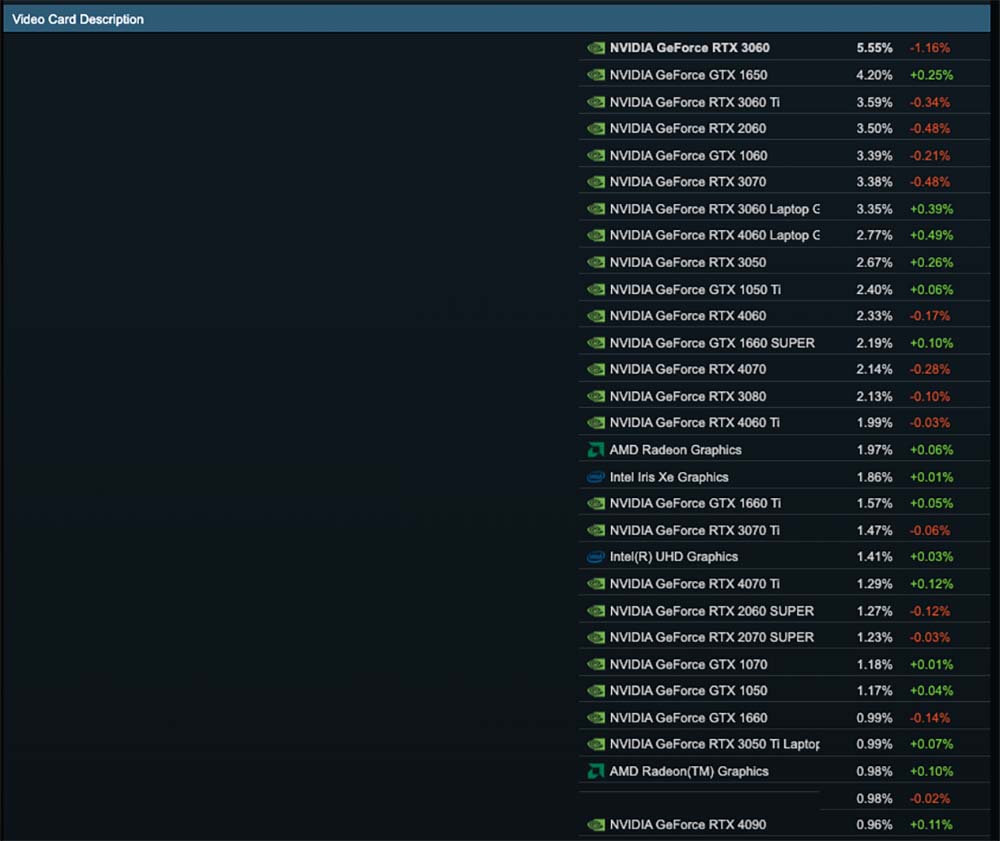Select the NVIDIA GeForce GTX 1050 Ti name

[695, 289]
